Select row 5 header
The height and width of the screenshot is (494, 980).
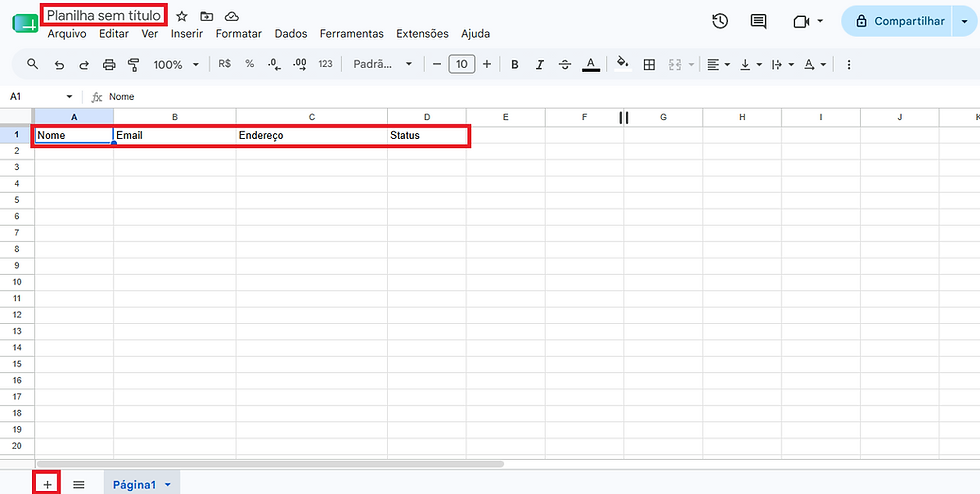pos(17,199)
